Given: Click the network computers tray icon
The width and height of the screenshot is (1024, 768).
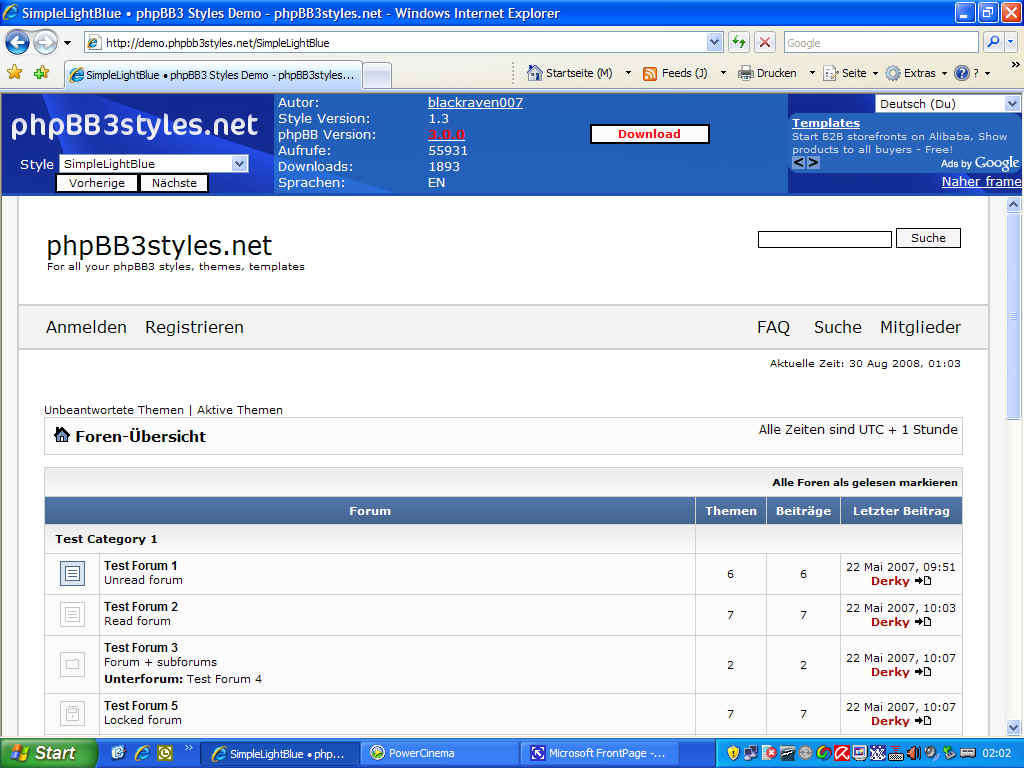Looking at the screenshot, I should tap(751, 753).
